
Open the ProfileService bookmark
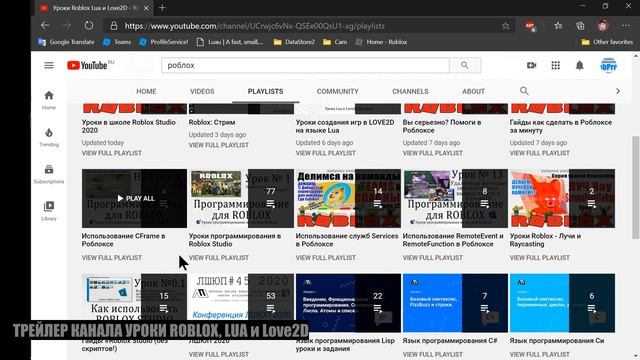[x=163, y=42]
